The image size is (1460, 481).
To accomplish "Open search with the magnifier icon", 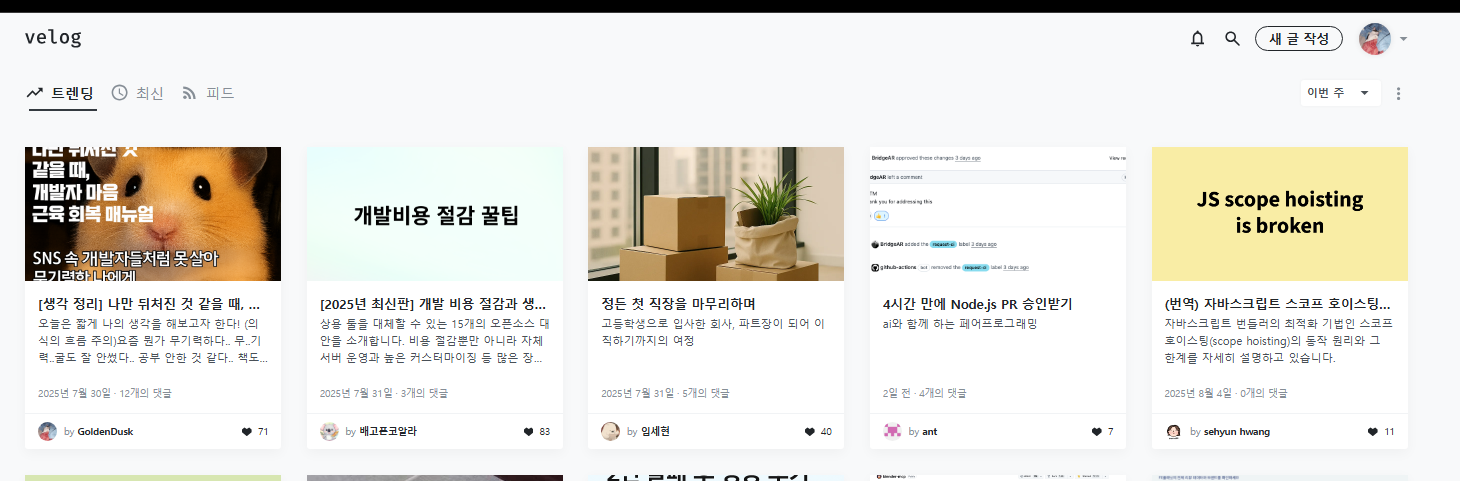I will pos(1232,39).
